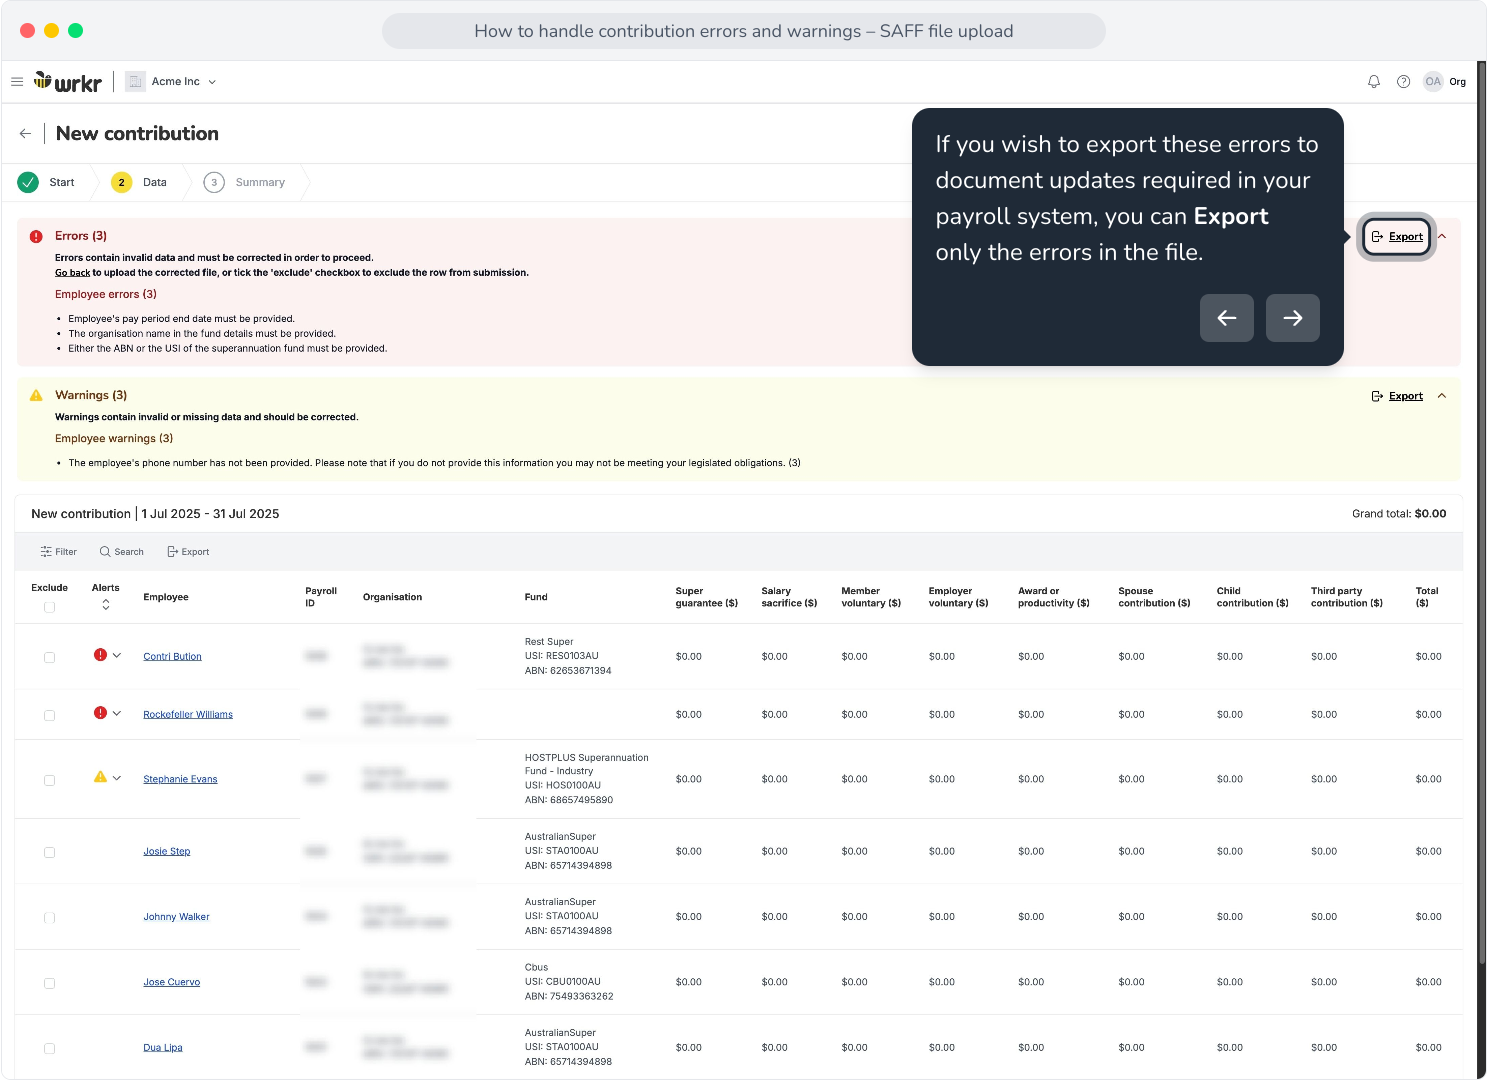Go to the next tooltip step arrow
This screenshot has width=1488, height=1080.
tap(1292, 318)
